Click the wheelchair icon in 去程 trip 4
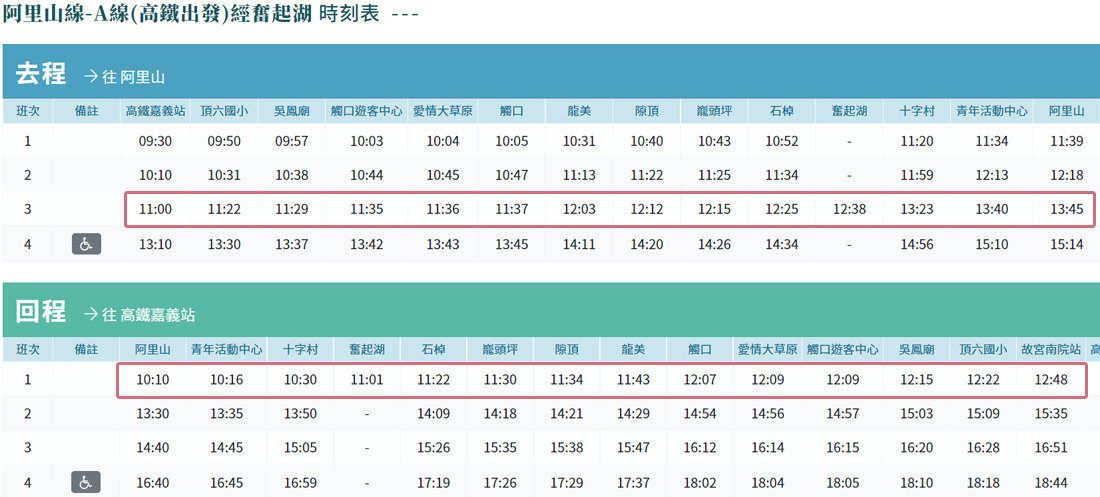 pos(86,244)
